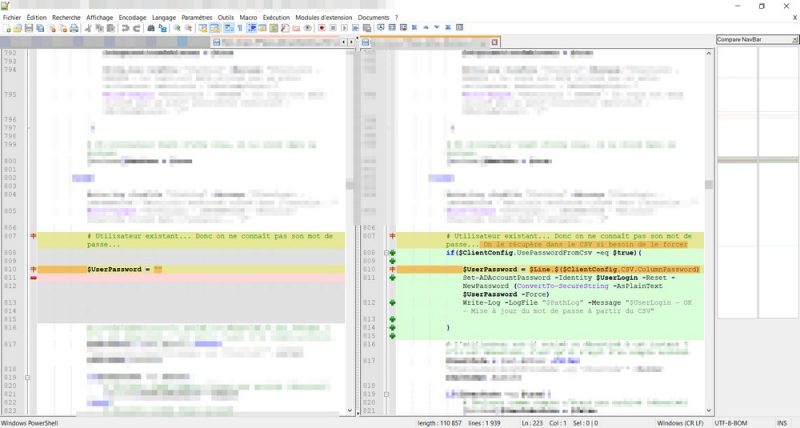
Task: Open the Encodage menu
Action: (x=131, y=17)
